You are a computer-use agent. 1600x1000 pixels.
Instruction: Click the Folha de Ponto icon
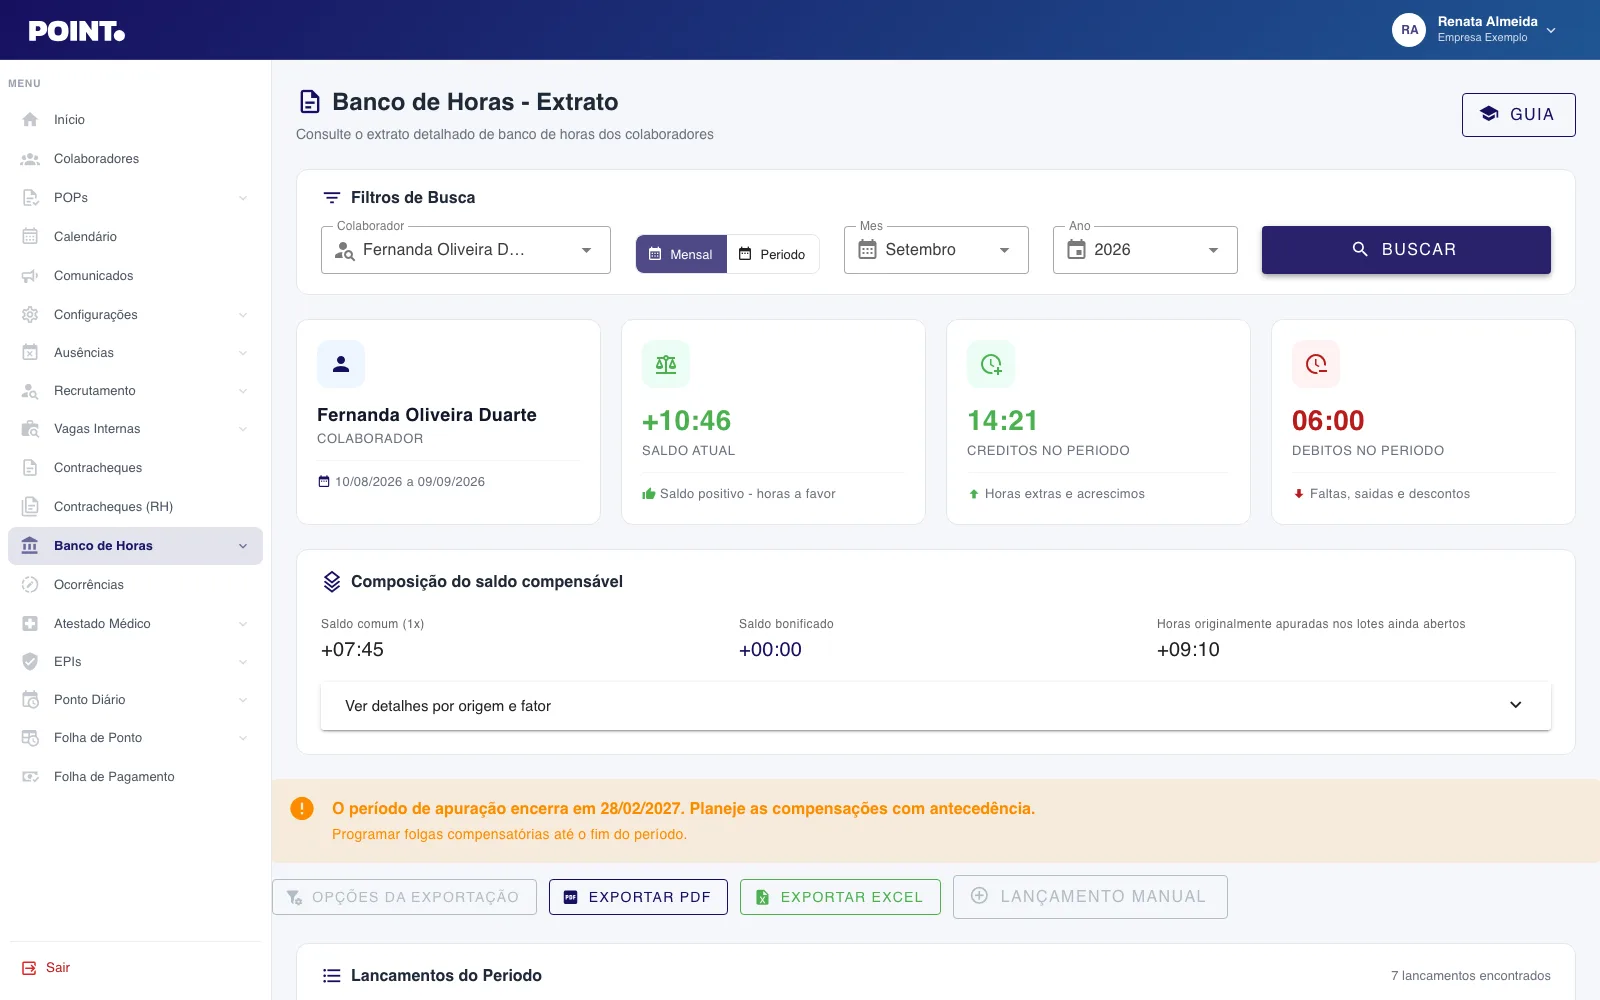(x=30, y=737)
